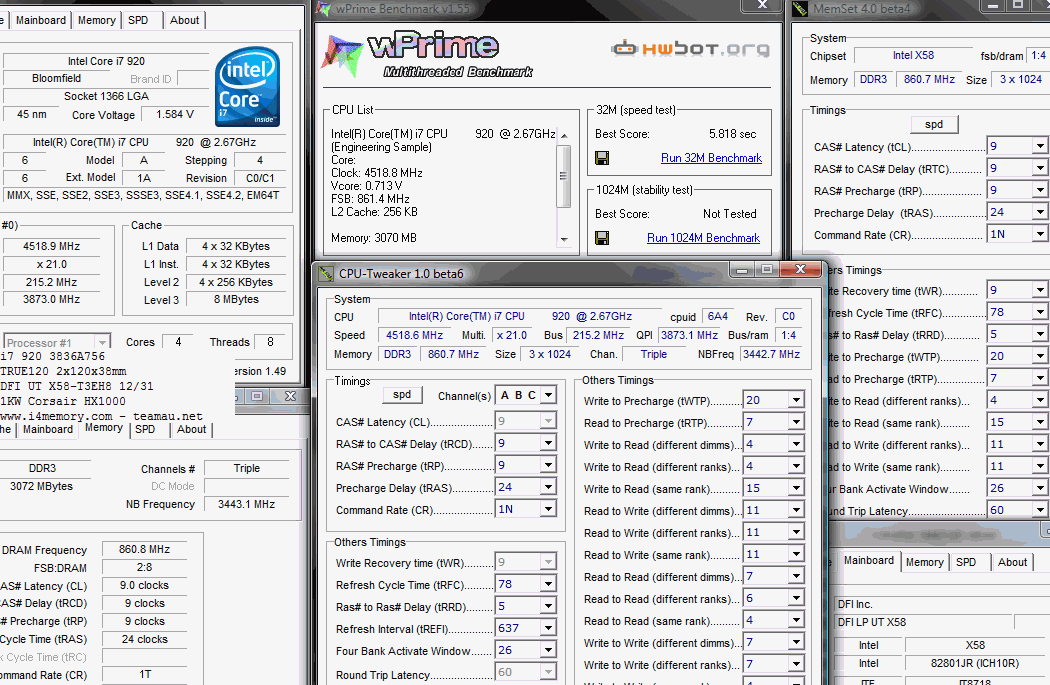Open the Write to Write (different dimms) dropdown
The image size is (1050, 685).
pos(796,643)
